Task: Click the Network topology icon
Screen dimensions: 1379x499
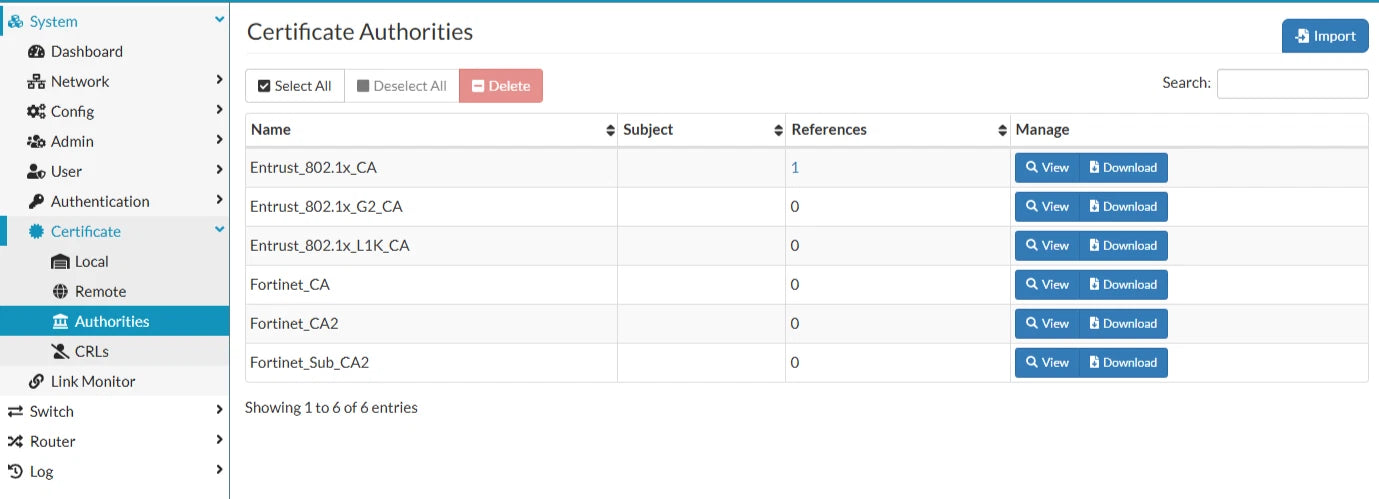Action: pyautogui.click(x=36, y=81)
